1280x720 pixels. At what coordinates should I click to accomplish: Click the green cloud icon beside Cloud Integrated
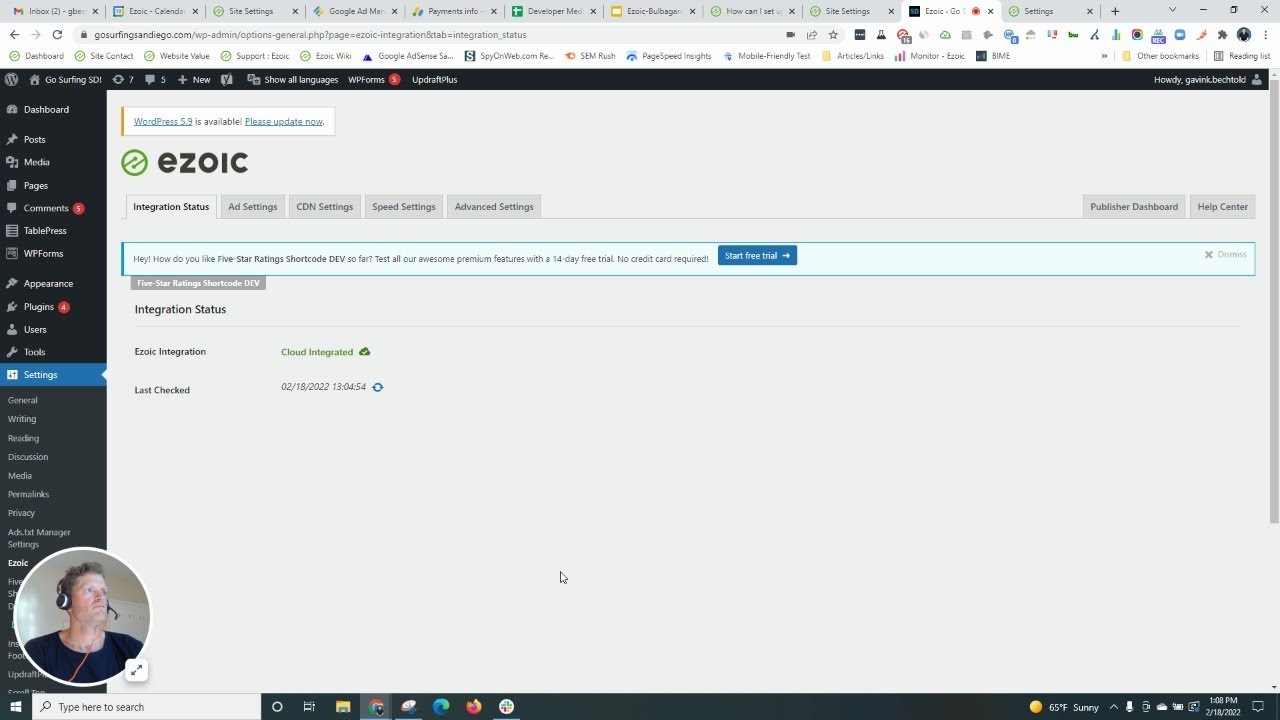tap(364, 351)
